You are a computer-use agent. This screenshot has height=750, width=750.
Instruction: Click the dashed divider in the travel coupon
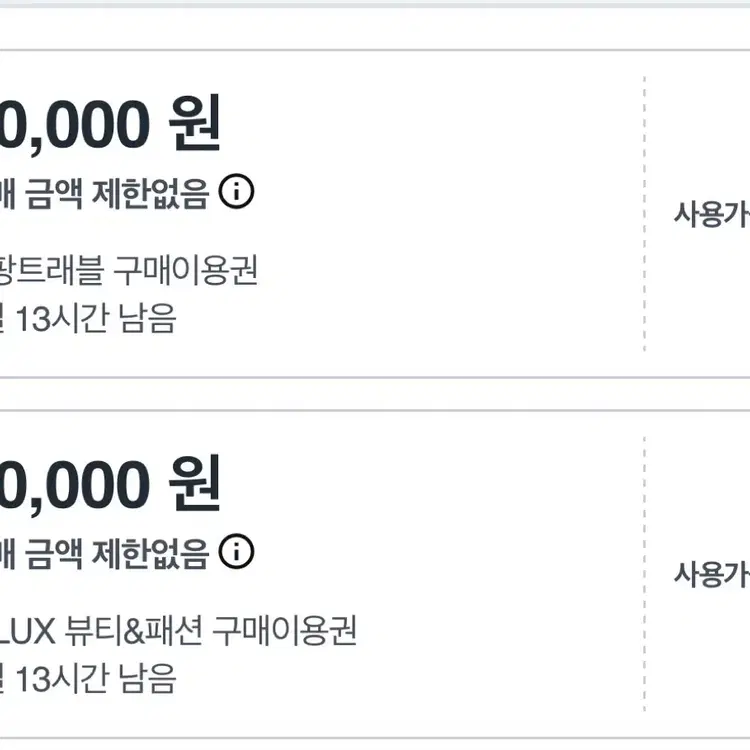(x=644, y=214)
